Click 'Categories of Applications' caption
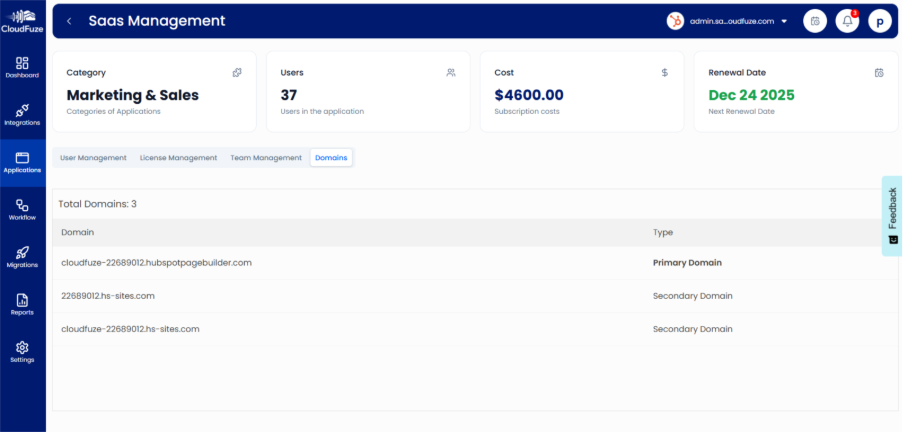Image resolution: width=903 pixels, height=432 pixels. pos(113,112)
